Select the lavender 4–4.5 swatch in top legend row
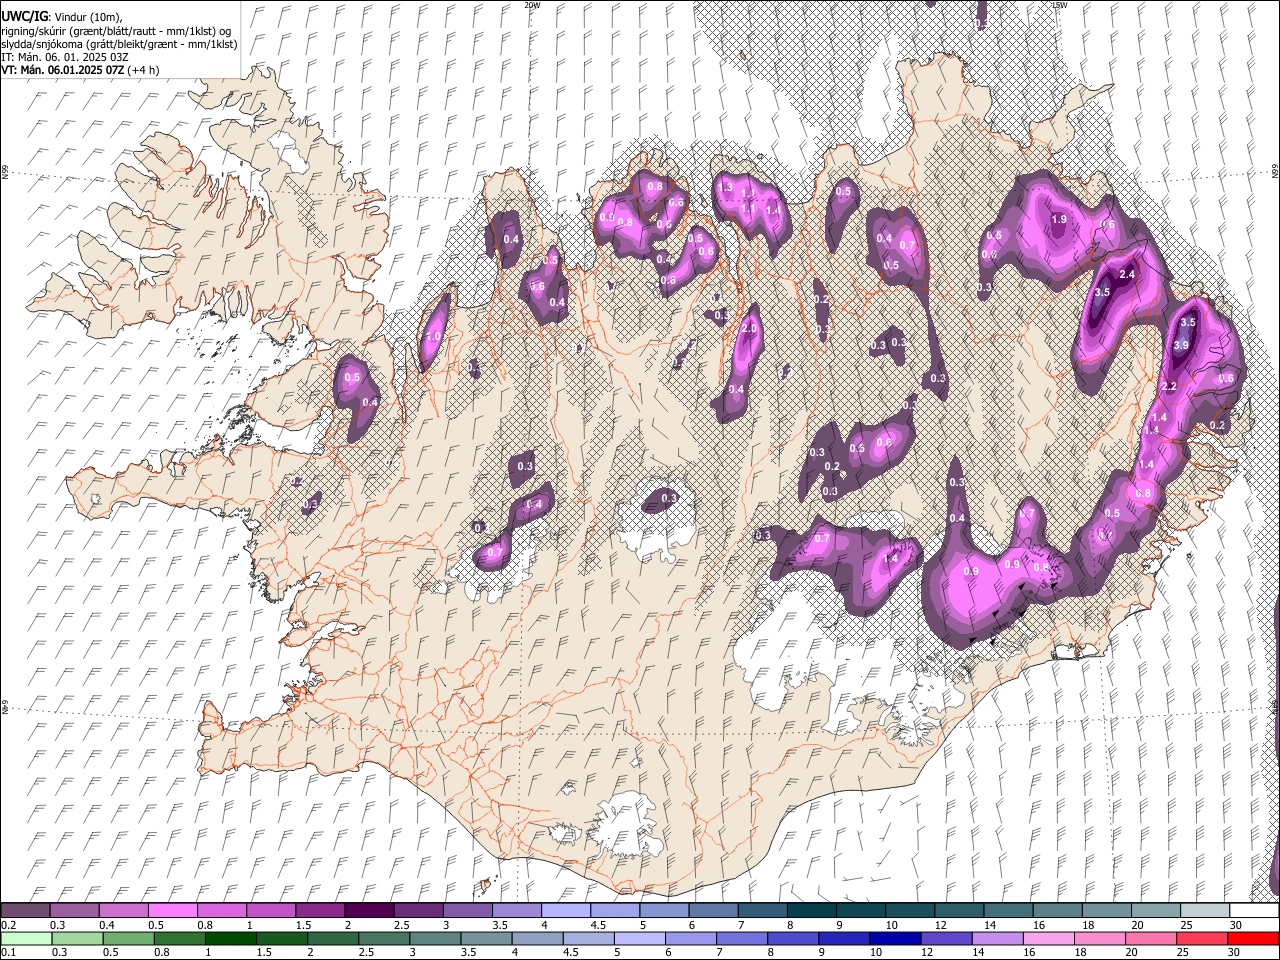The image size is (1280, 960). pos(566,910)
